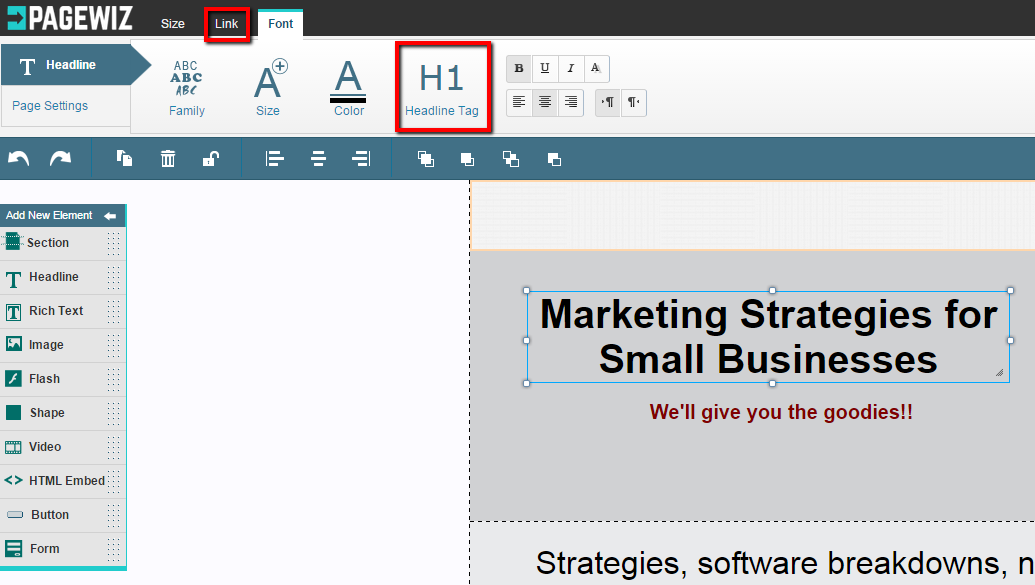Switch to the Link tab
This screenshot has height=585, width=1035.
coord(227,23)
